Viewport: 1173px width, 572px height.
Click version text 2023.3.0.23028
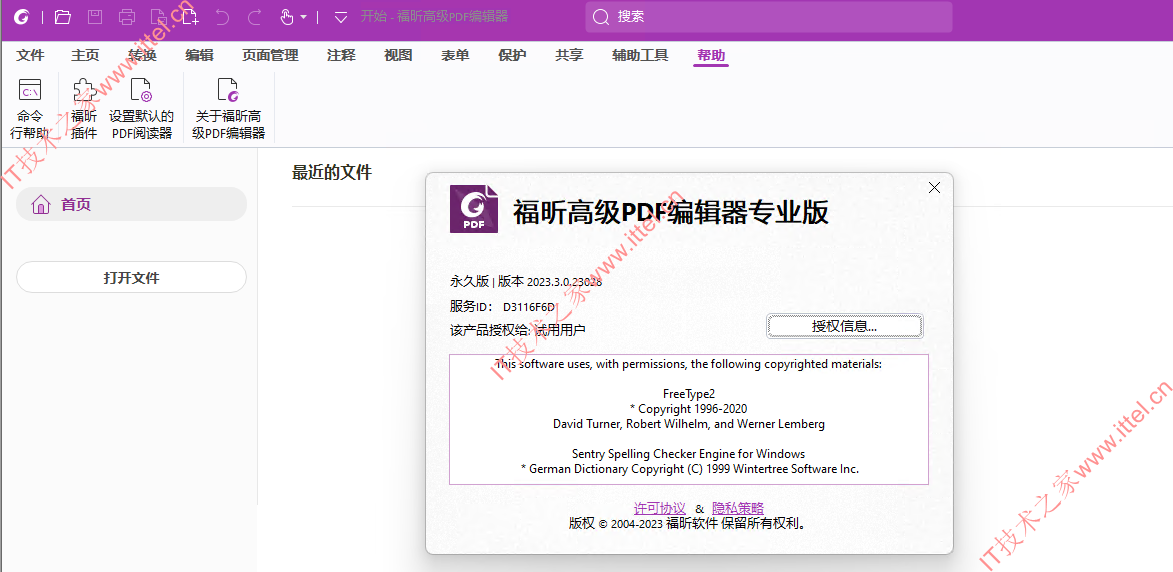click(565, 282)
